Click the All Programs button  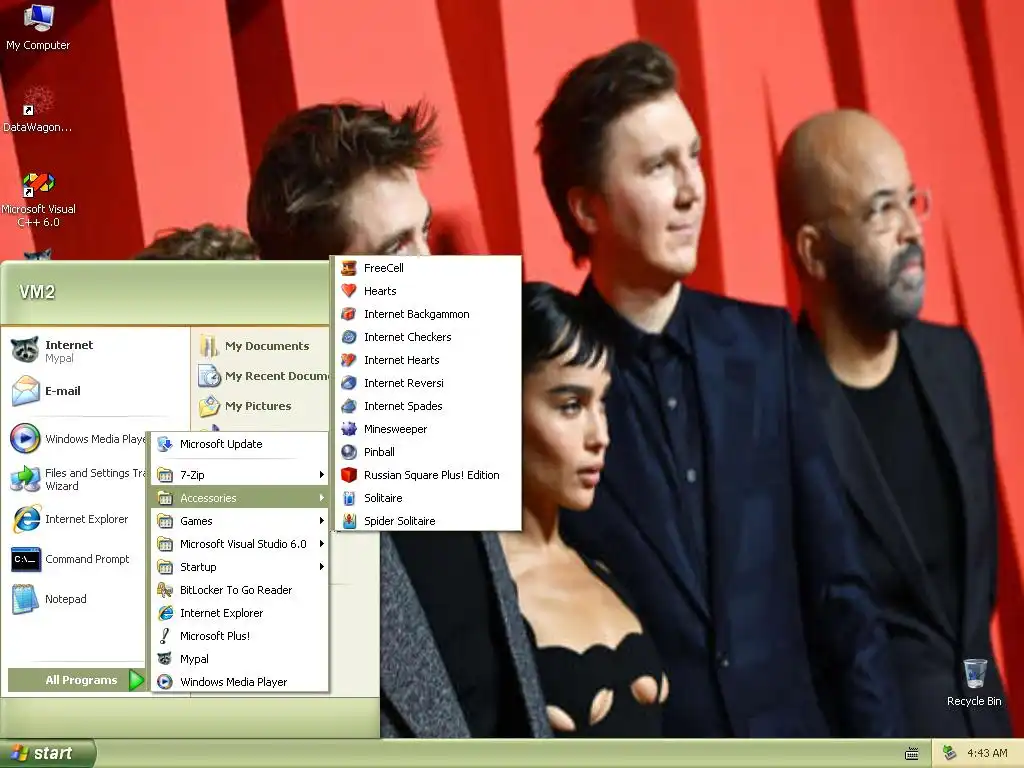pyautogui.click(x=76, y=680)
